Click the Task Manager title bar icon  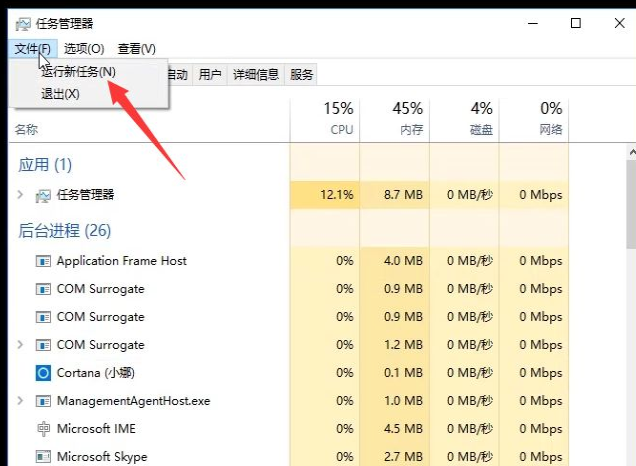tap(23, 24)
